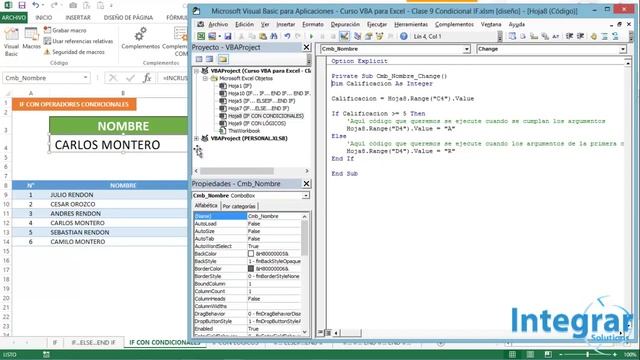This screenshot has width=640, height=360.
Task: Open the Insertar menu in VBA editor
Action: point(285,24)
